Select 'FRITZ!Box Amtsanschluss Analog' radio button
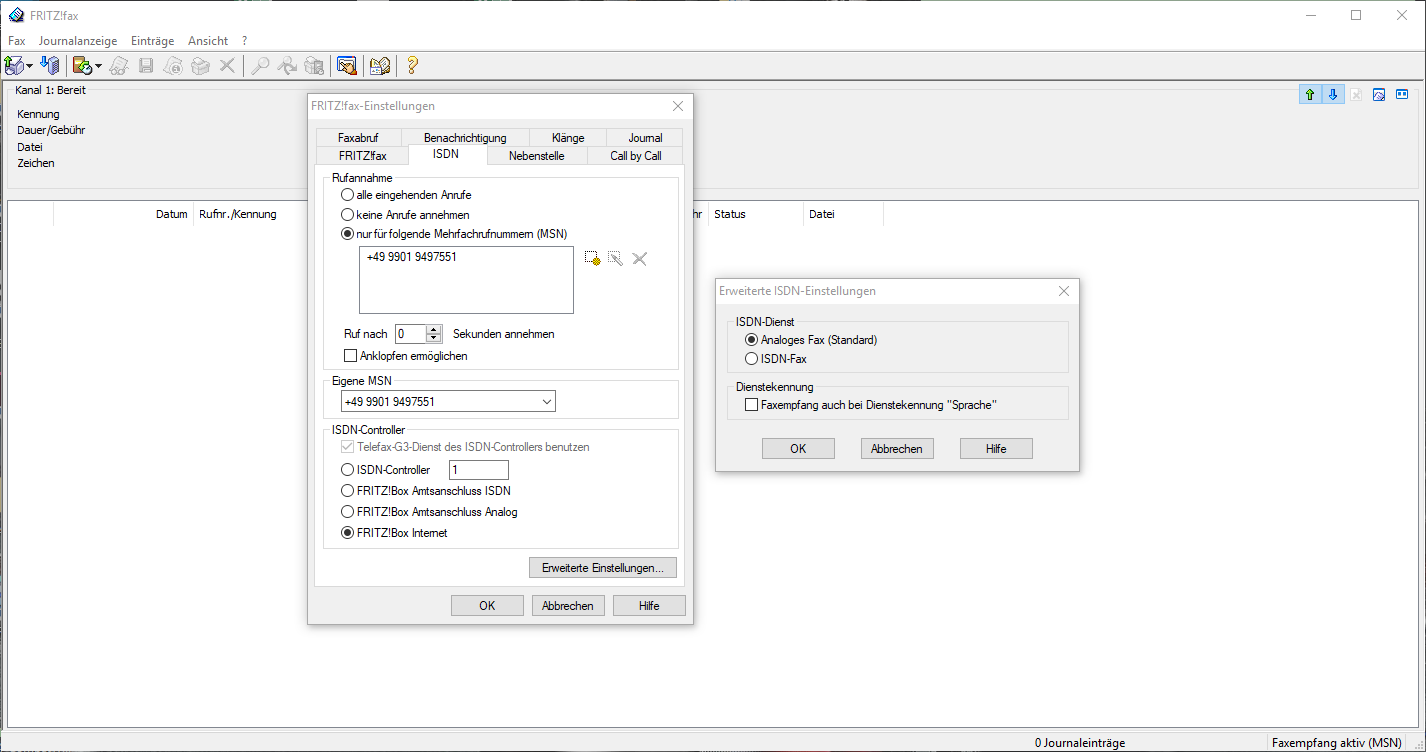The width and height of the screenshot is (1426, 752). click(x=348, y=512)
